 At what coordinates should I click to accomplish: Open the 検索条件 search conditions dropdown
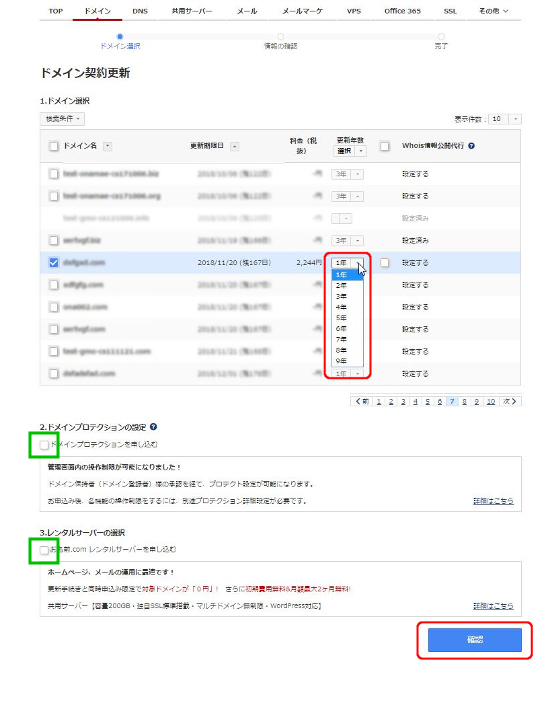pyautogui.click(x=62, y=119)
